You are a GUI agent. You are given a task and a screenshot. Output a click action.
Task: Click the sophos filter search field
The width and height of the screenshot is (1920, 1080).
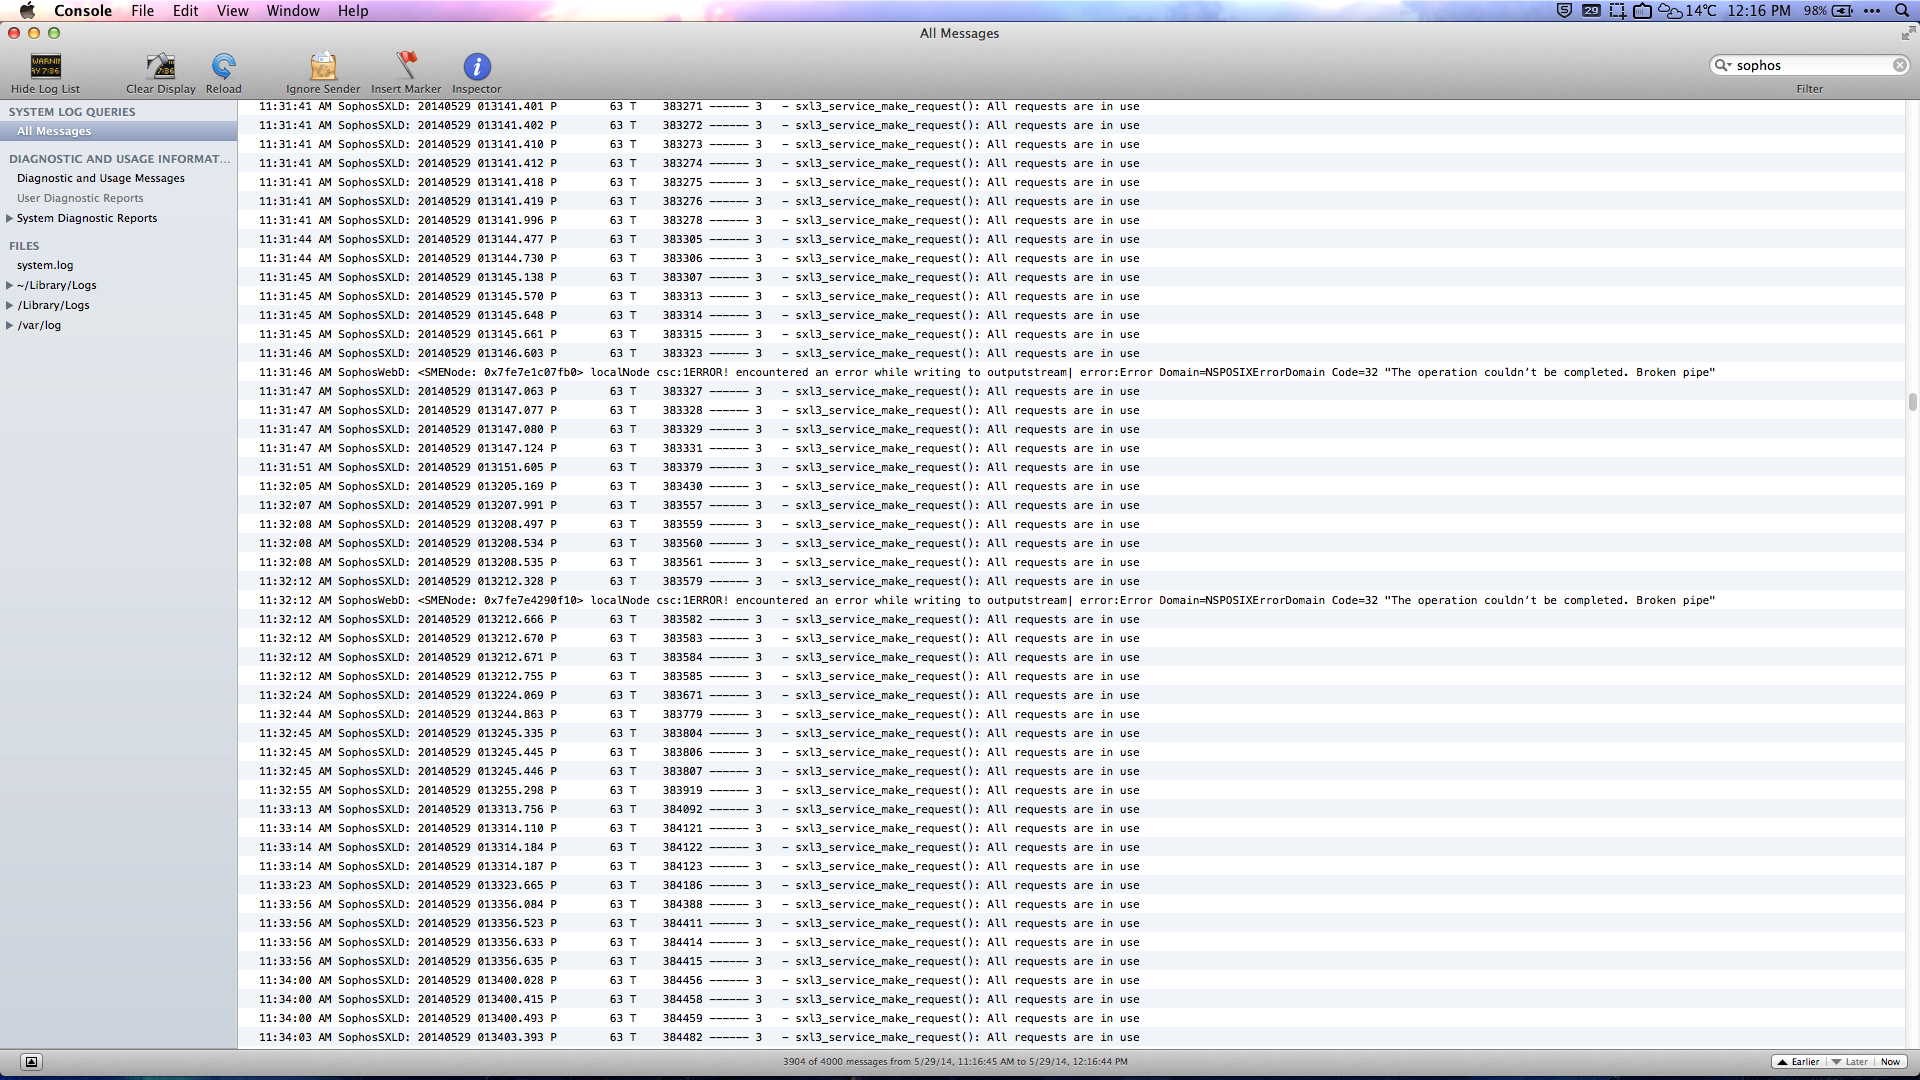pos(1810,65)
